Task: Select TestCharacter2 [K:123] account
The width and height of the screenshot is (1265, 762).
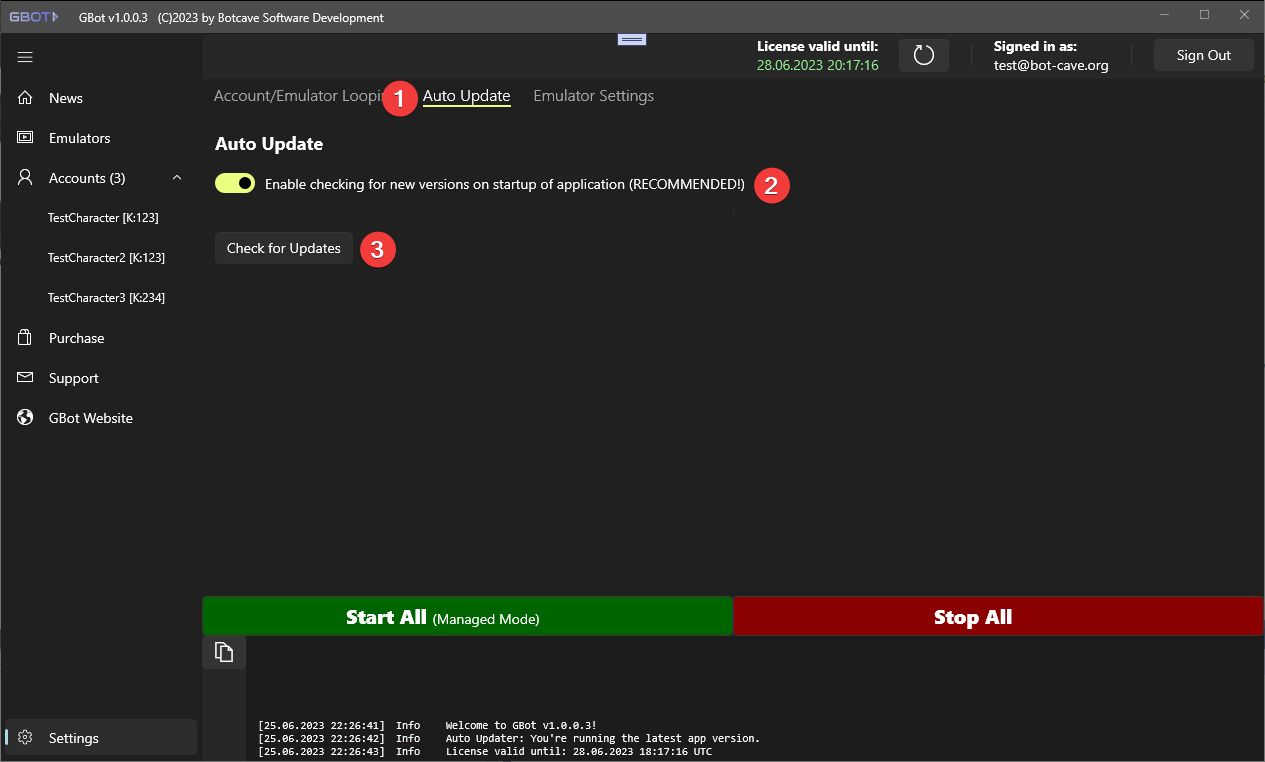Action: click(x=106, y=258)
